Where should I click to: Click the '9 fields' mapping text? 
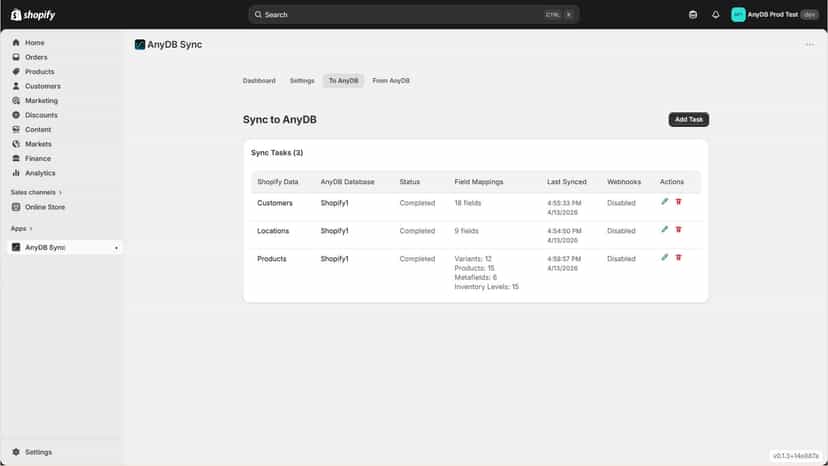tap(466, 231)
